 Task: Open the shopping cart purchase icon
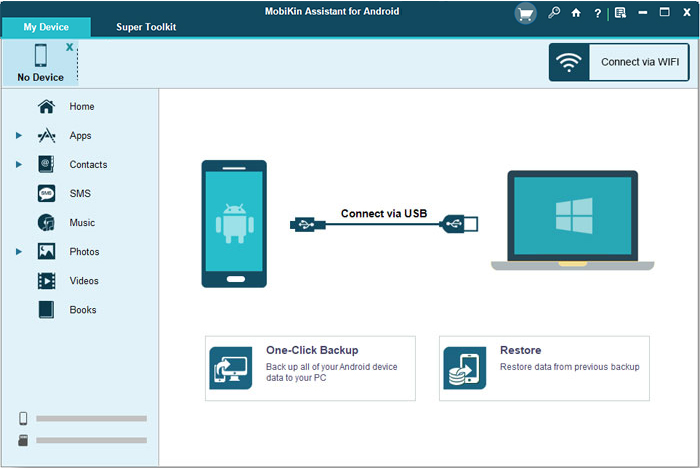tap(525, 13)
